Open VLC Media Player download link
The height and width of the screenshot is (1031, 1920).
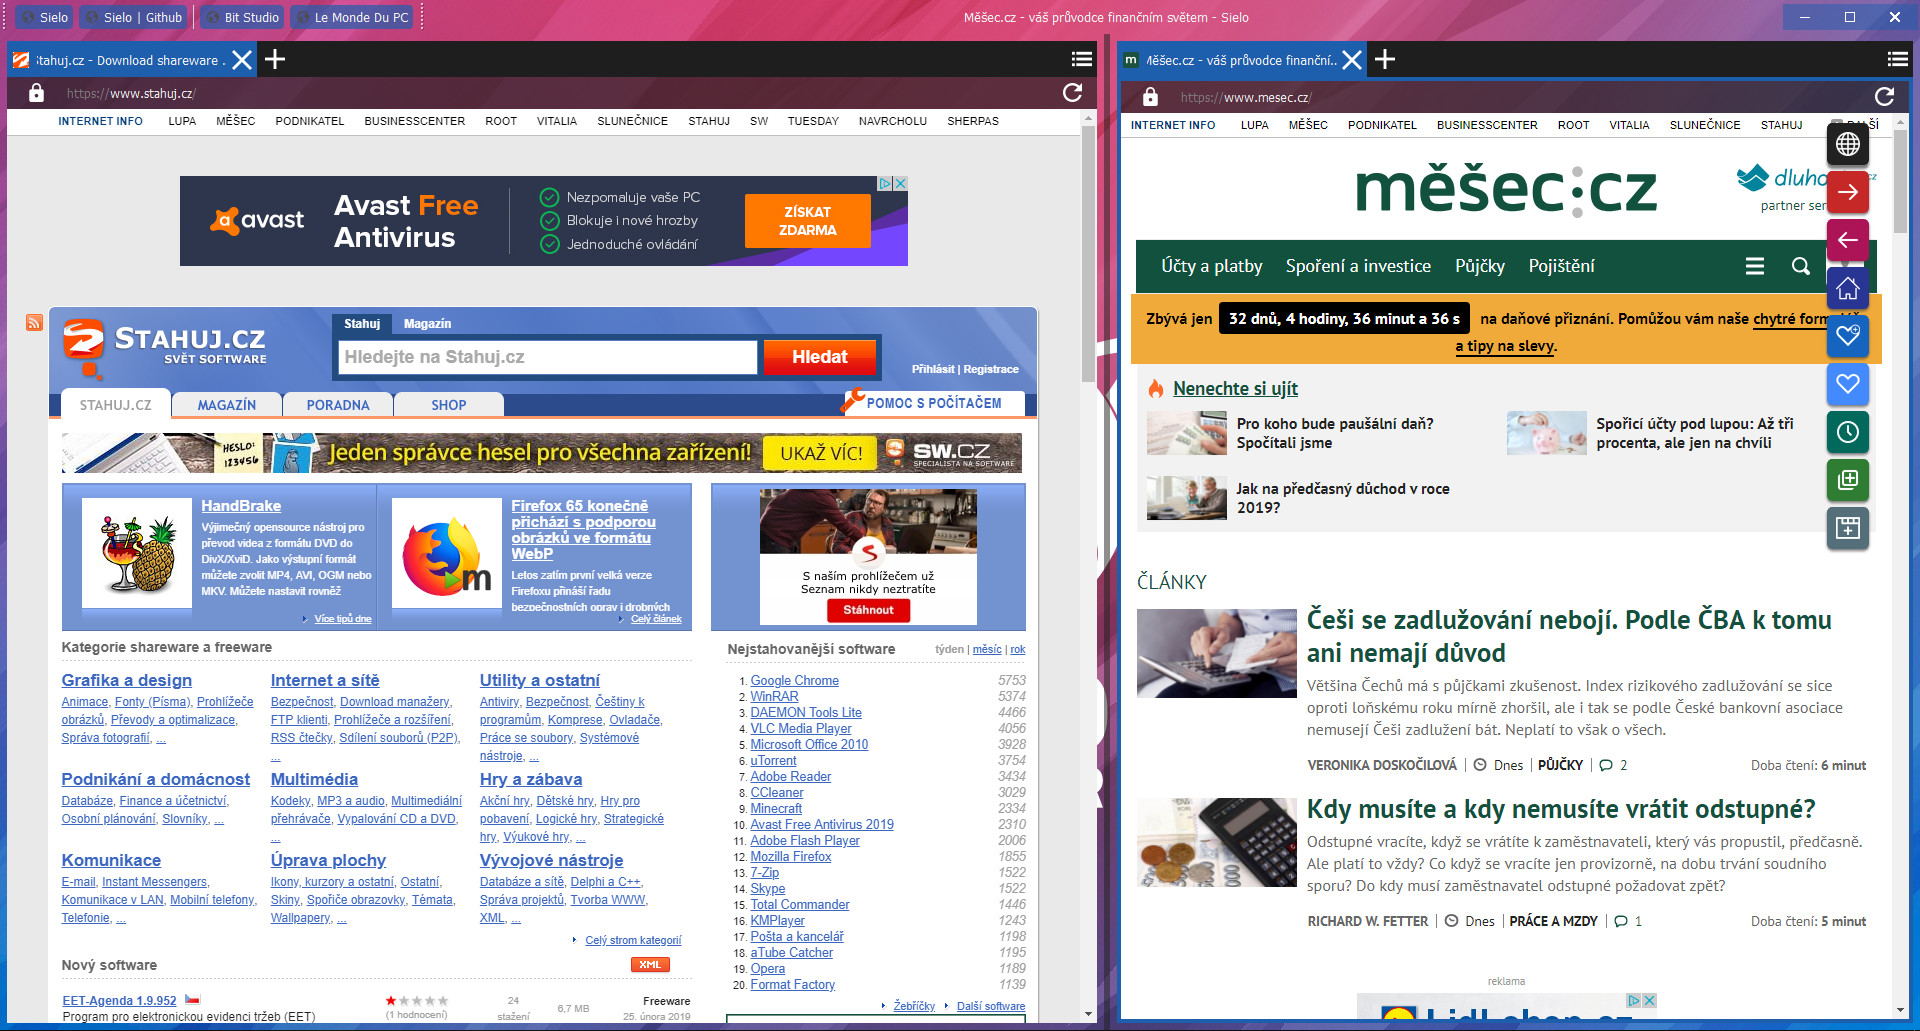801,729
